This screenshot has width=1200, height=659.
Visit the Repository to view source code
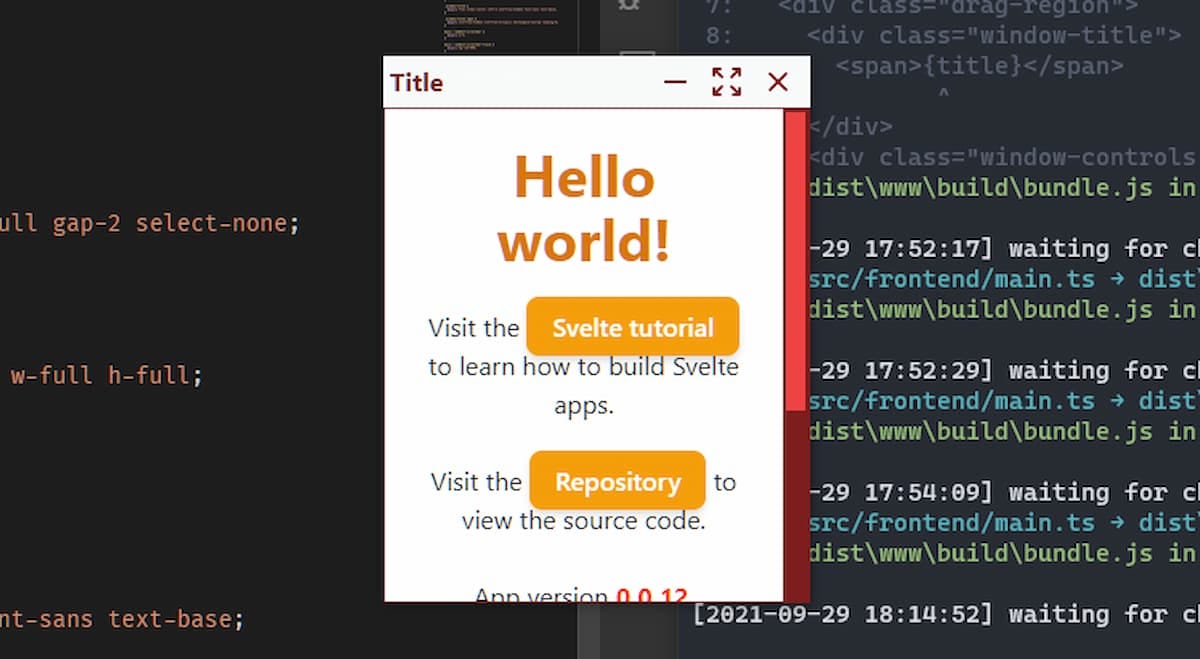point(617,481)
